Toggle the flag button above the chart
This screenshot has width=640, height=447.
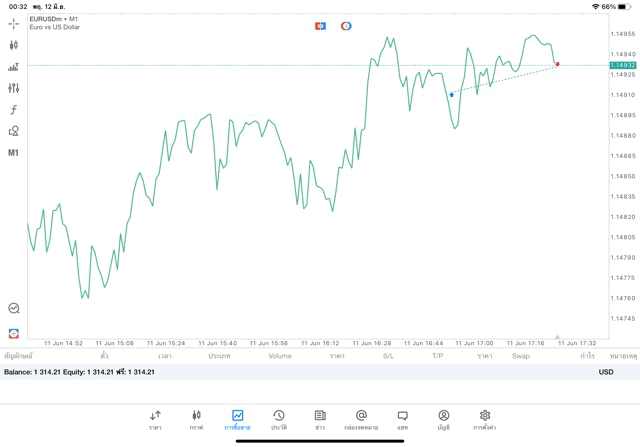tap(320, 26)
